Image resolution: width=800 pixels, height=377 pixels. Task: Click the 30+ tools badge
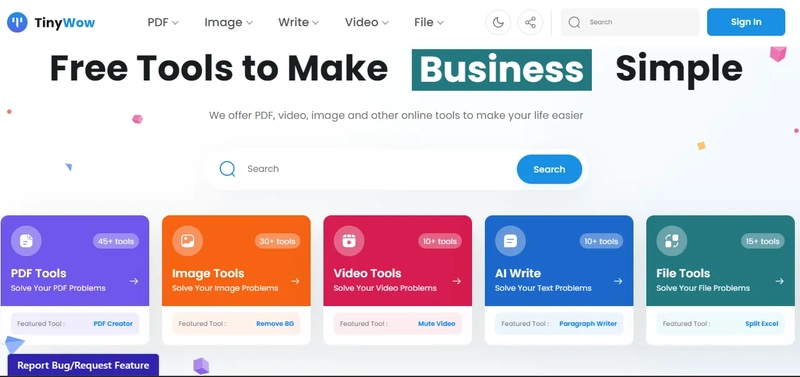tap(277, 241)
